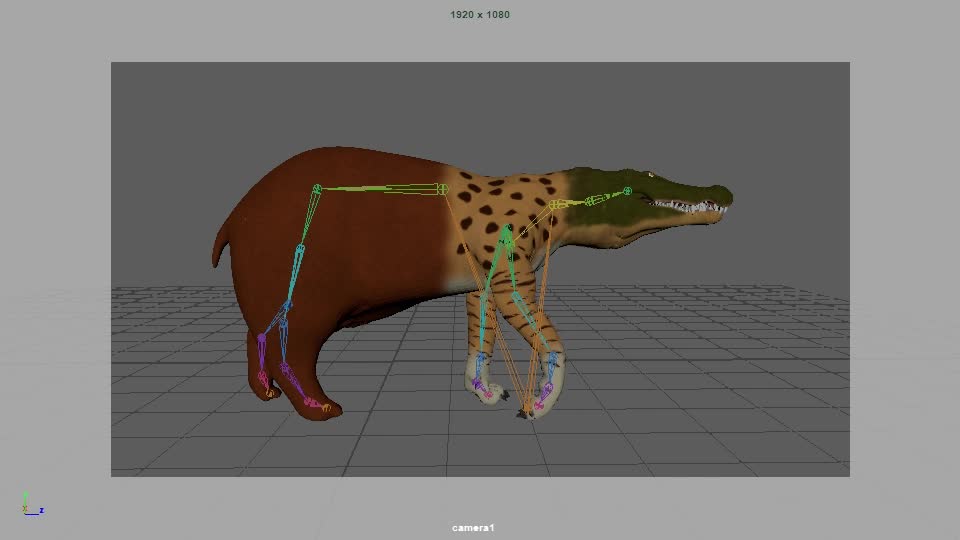Click the camera1 viewport label
This screenshot has height=540, width=960.
pyautogui.click(x=473, y=527)
